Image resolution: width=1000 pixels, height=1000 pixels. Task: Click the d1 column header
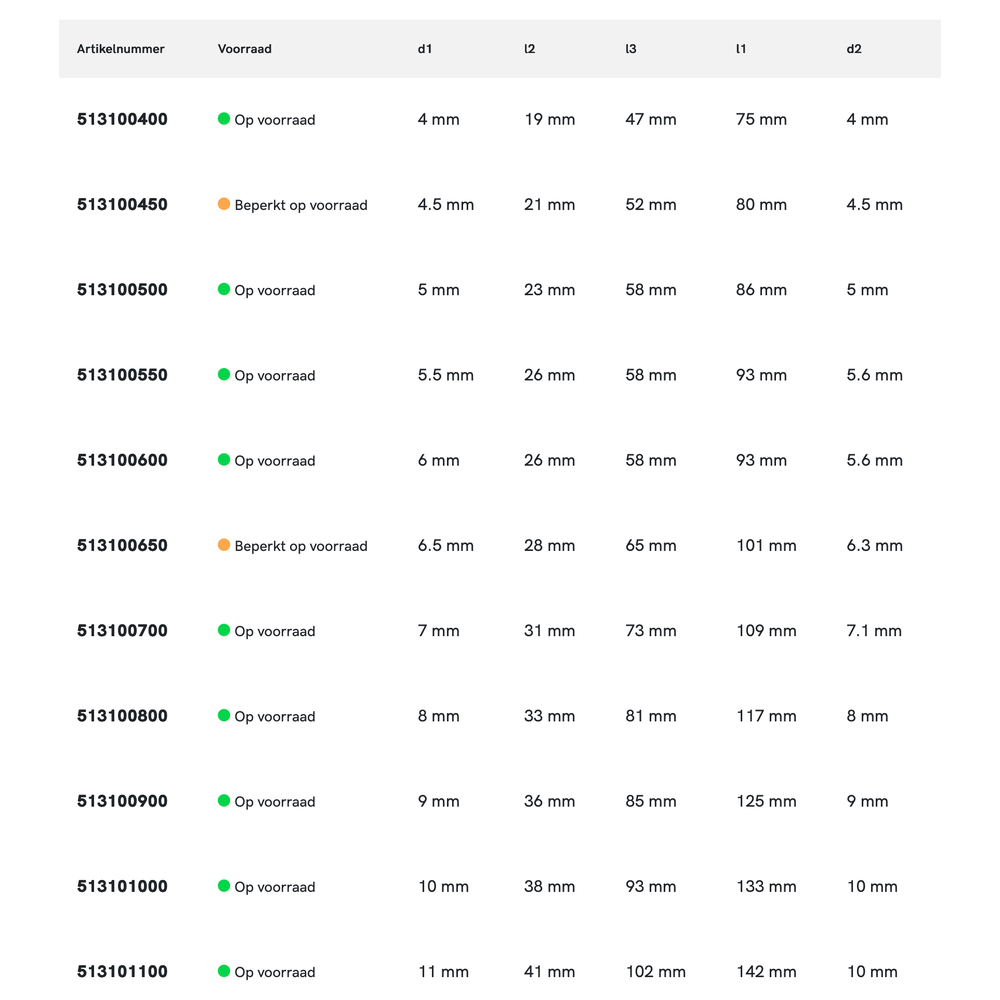click(425, 49)
